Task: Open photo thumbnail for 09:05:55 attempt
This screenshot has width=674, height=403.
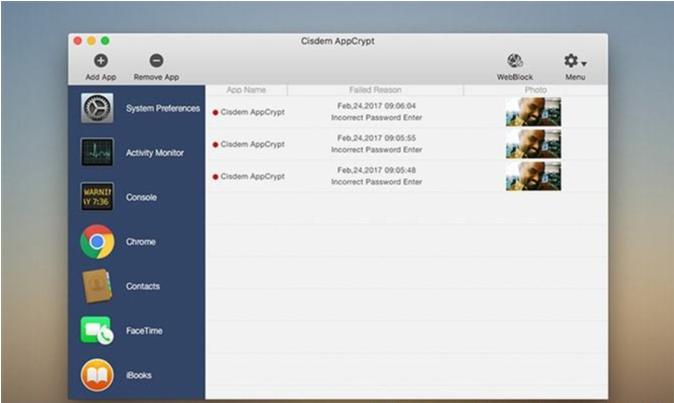Action: (533, 143)
